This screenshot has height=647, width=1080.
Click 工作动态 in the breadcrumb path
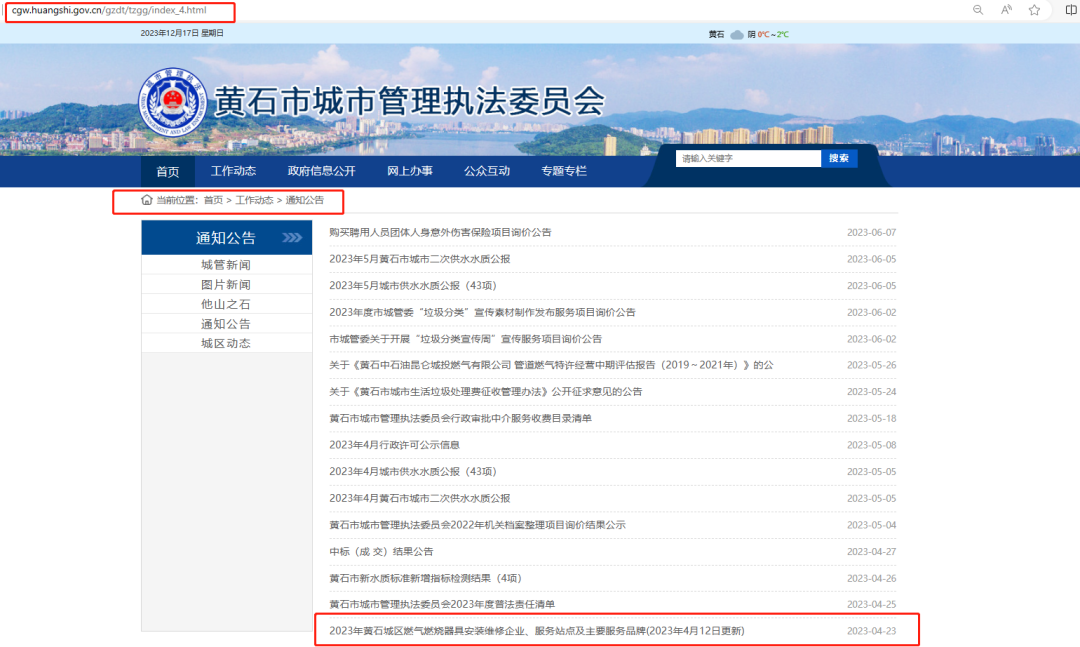pyautogui.click(x=254, y=200)
